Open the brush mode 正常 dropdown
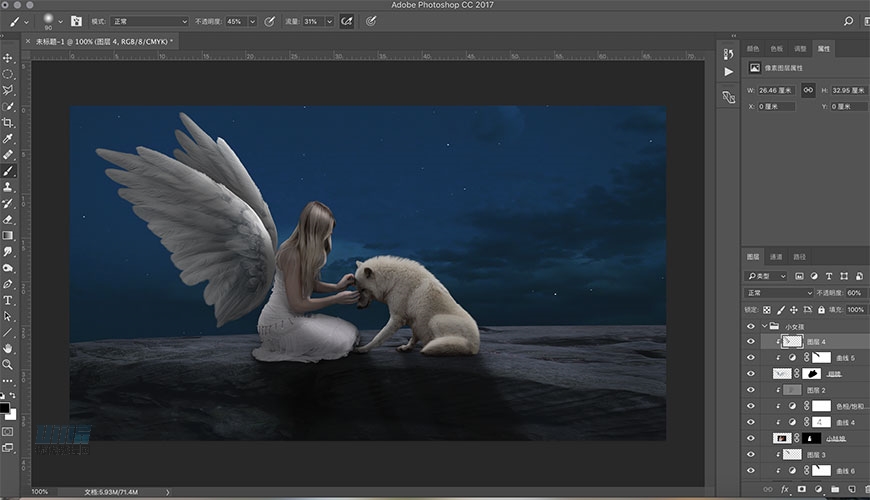 (150, 21)
